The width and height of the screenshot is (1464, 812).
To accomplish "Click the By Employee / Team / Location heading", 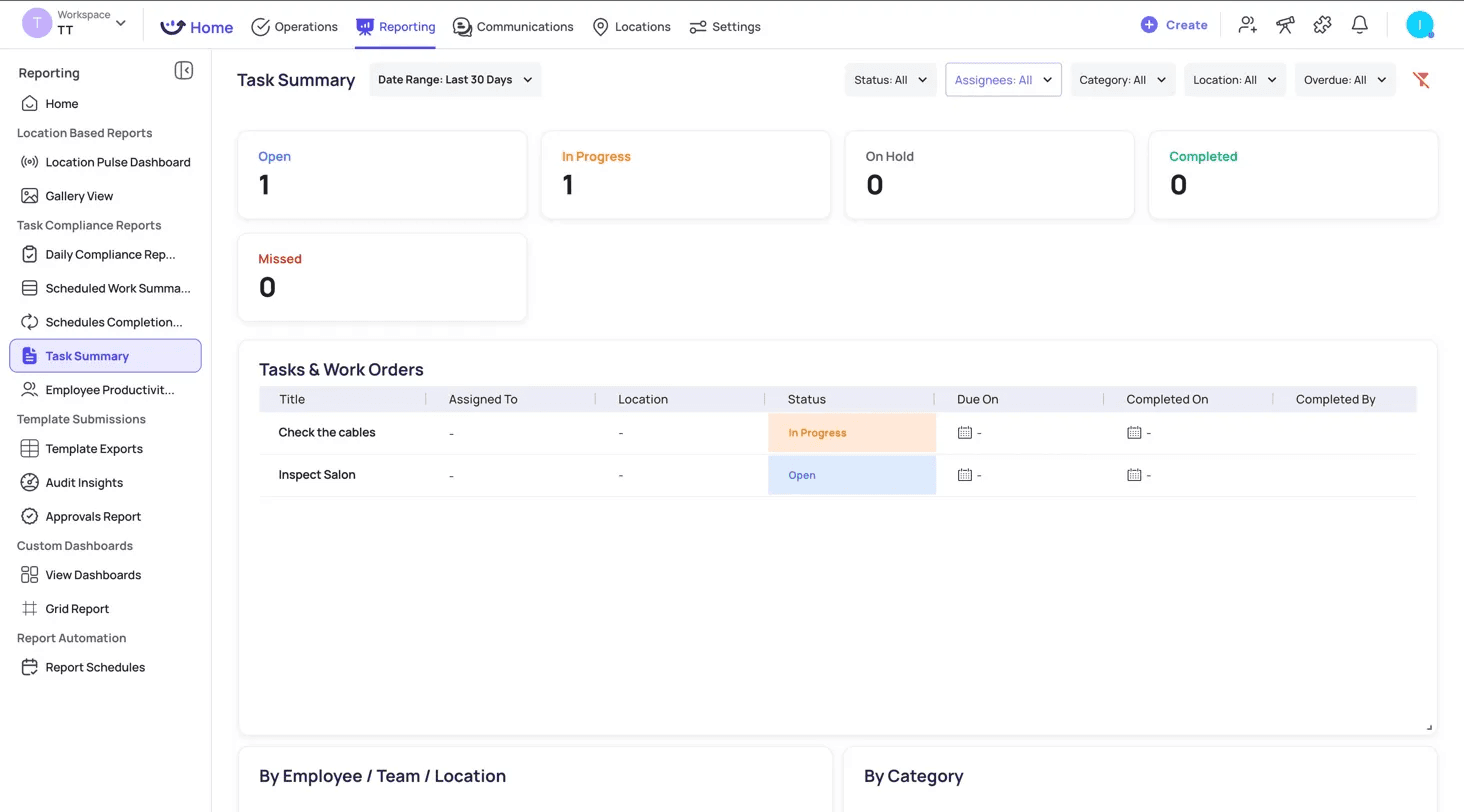I will 382,776.
